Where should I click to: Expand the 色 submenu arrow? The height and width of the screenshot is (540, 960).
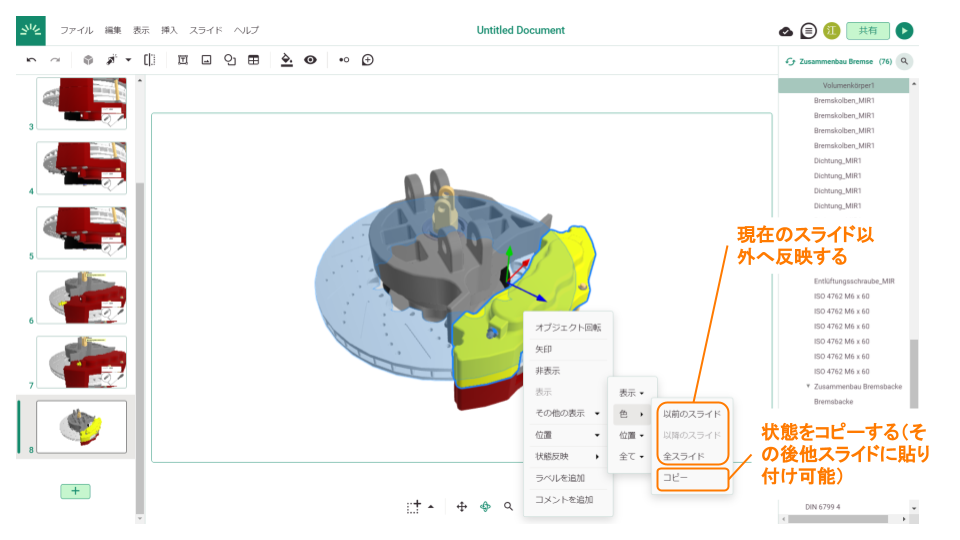click(641, 414)
